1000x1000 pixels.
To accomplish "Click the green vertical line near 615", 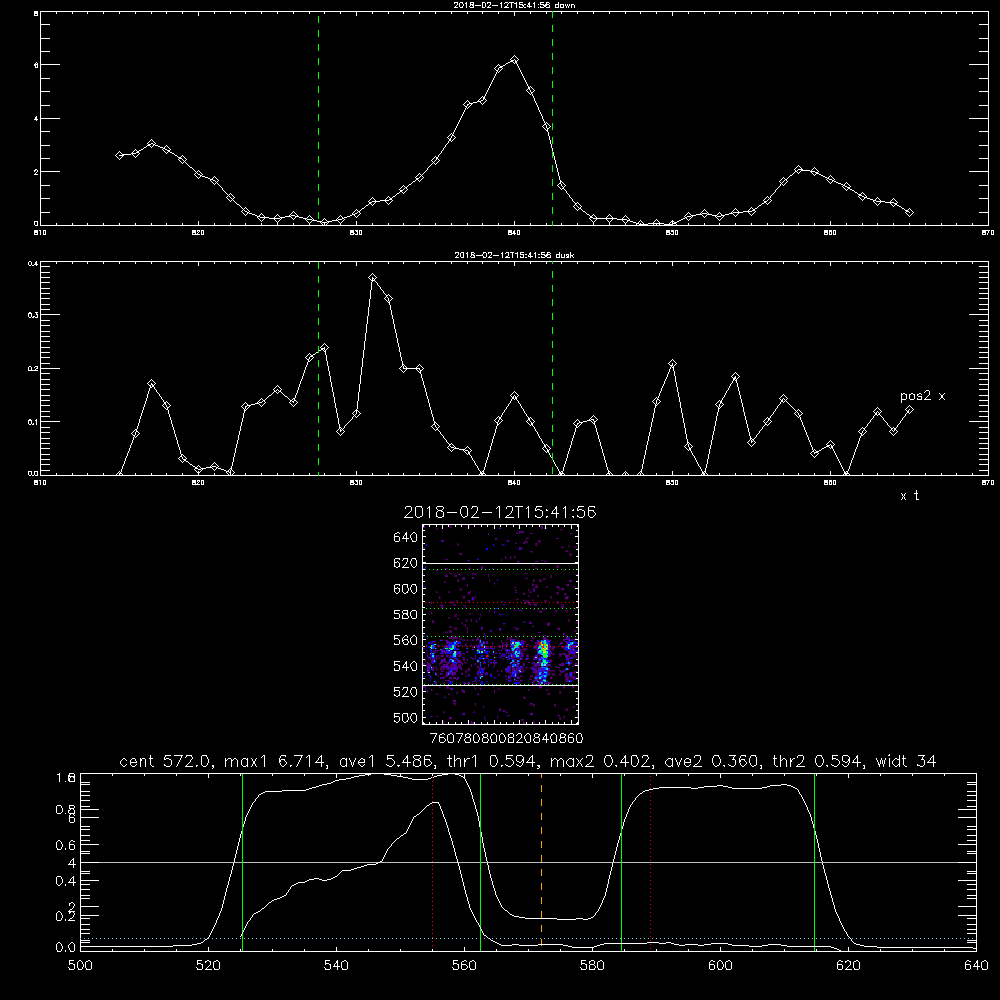I will [x=814, y=860].
